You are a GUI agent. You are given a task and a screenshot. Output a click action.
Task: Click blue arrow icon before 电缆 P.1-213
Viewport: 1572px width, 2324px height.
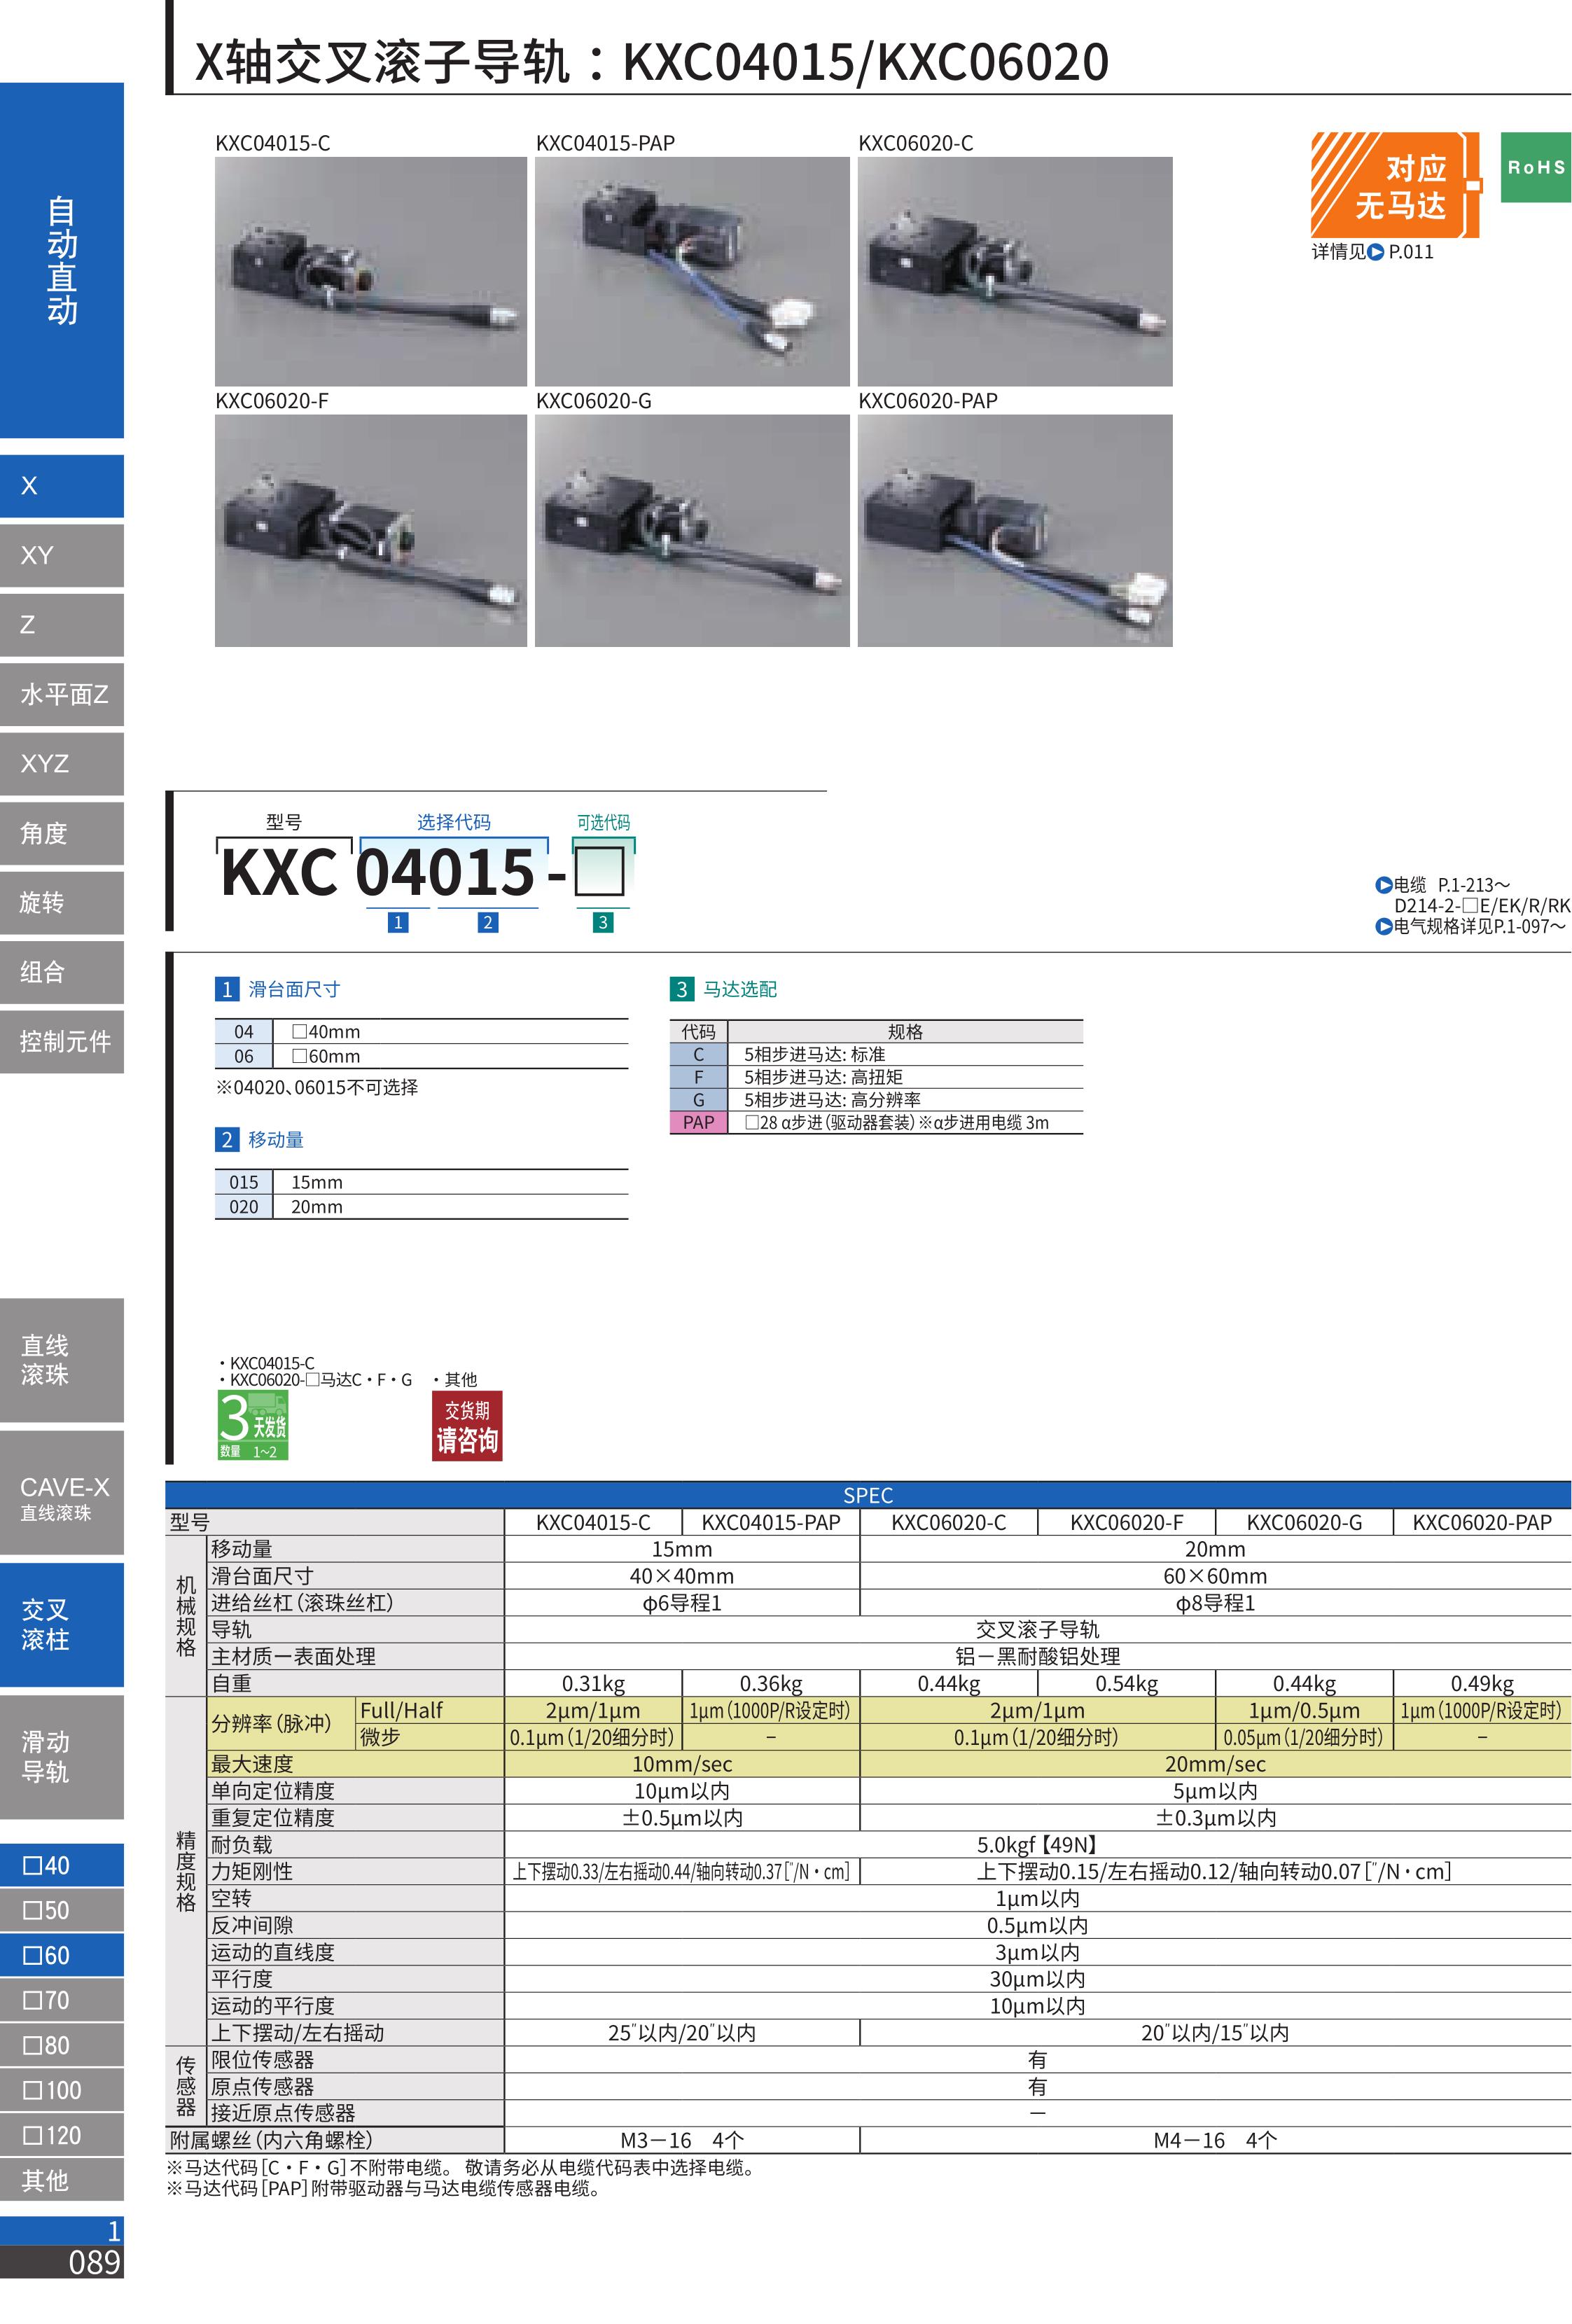tap(1383, 884)
